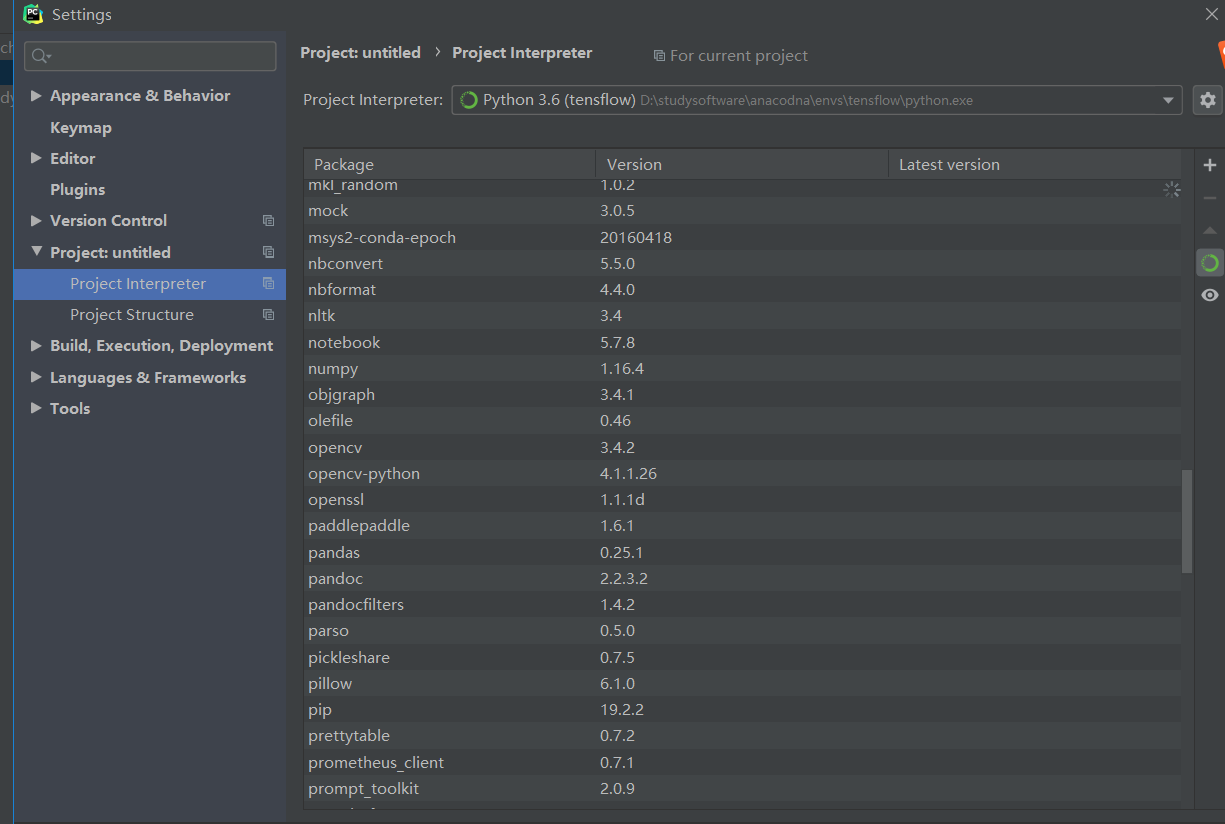Image resolution: width=1225 pixels, height=824 pixels.
Task: Select the numpy package row
Action: (743, 369)
